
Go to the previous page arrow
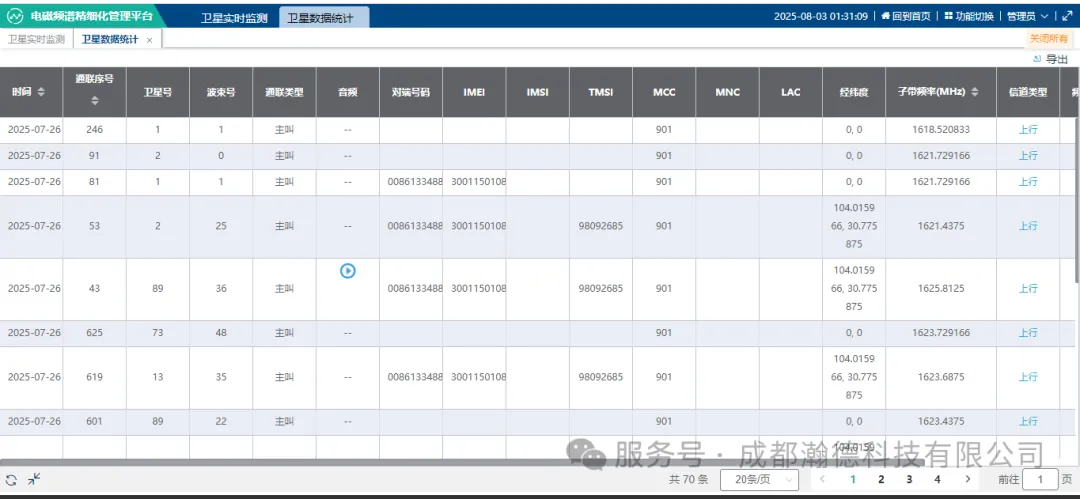pos(822,479)
